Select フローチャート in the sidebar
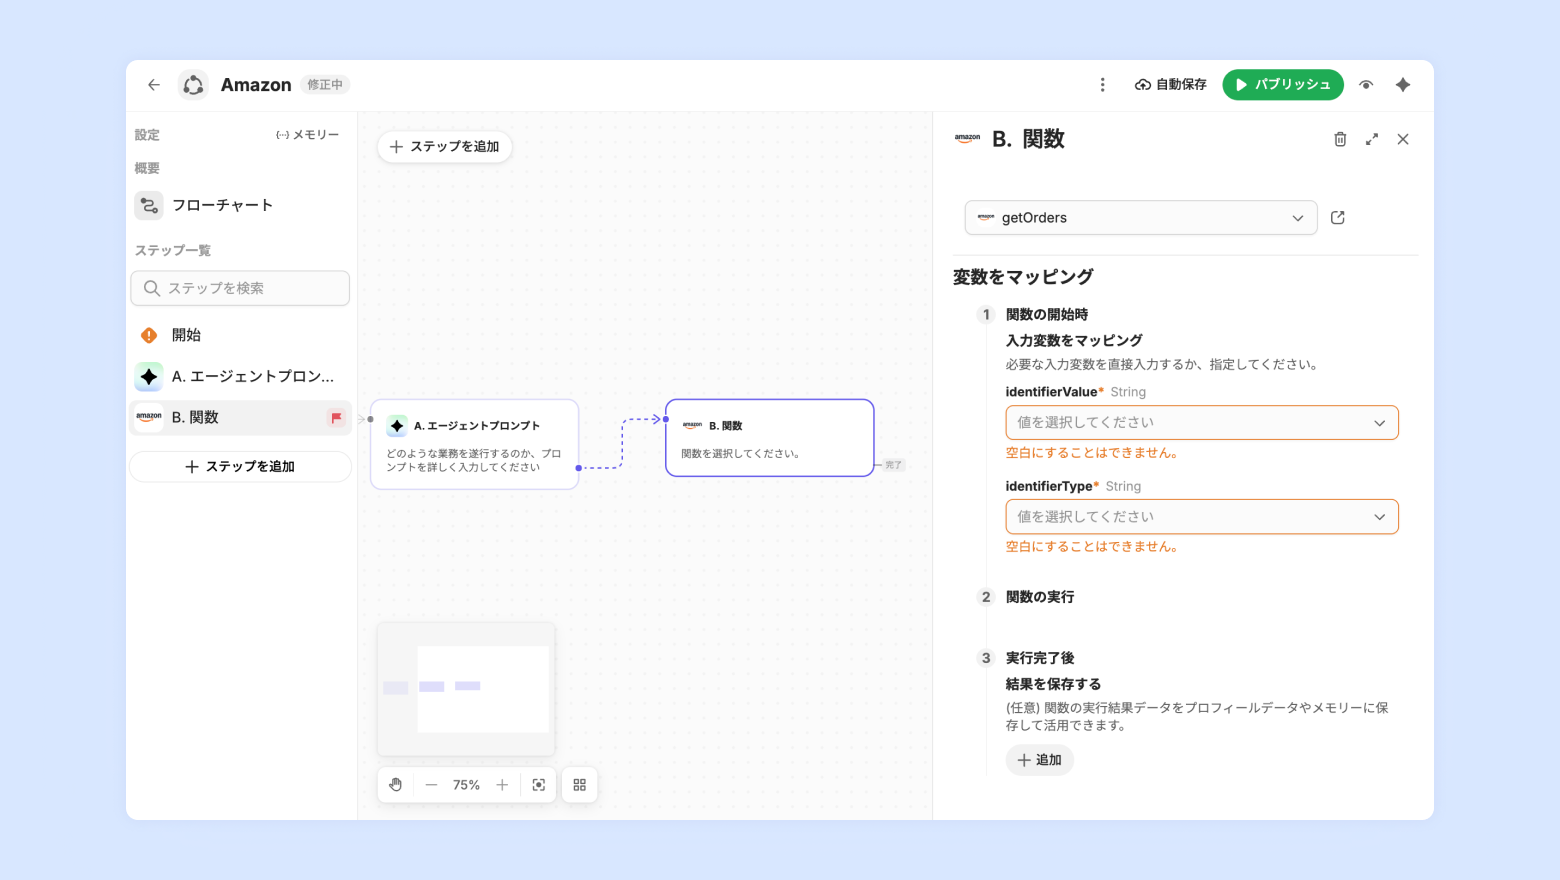1560x880 pixels. pyautogui.click(x=240, y=205)
